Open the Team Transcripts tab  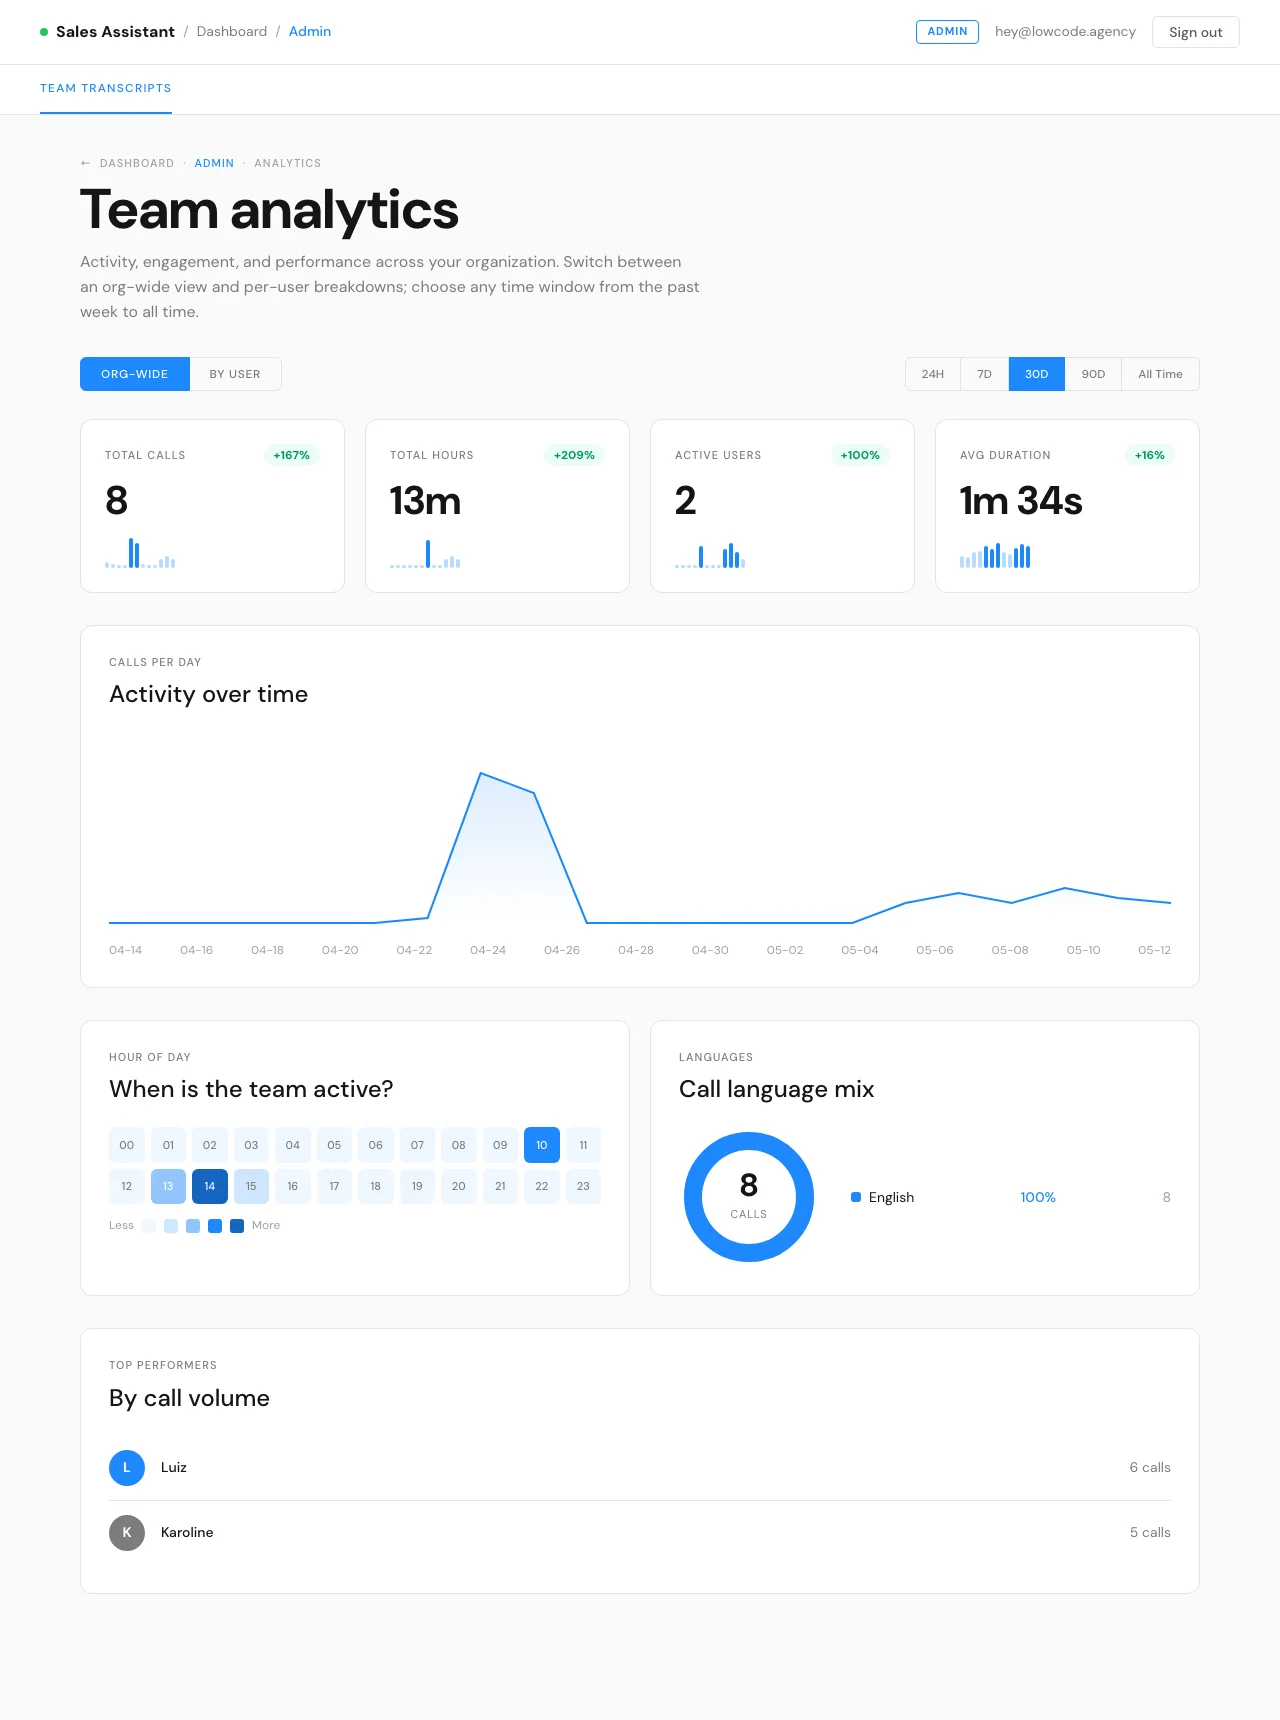106,88
